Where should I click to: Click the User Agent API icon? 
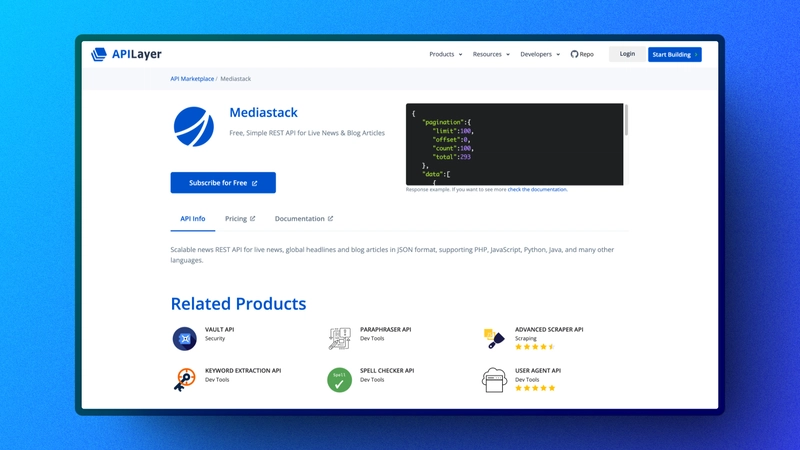(494, 380)
